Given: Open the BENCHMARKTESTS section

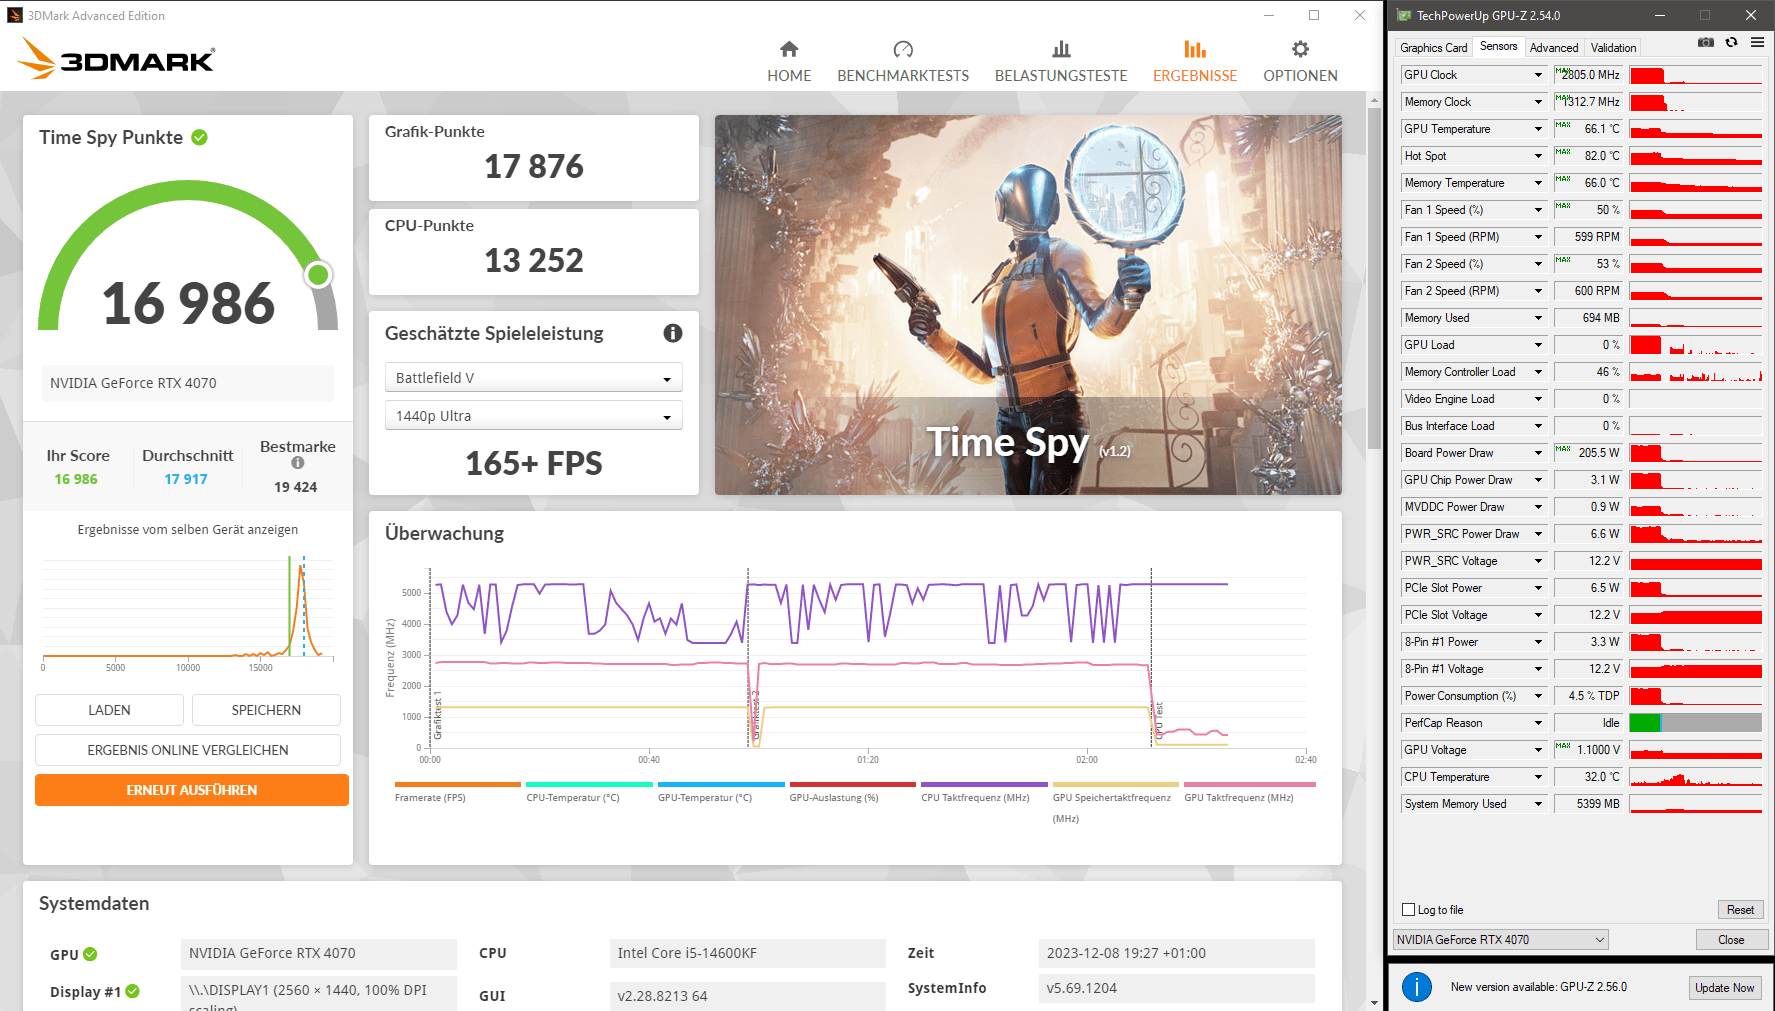Looking at the screenshot, I should [x=903, y=62].
